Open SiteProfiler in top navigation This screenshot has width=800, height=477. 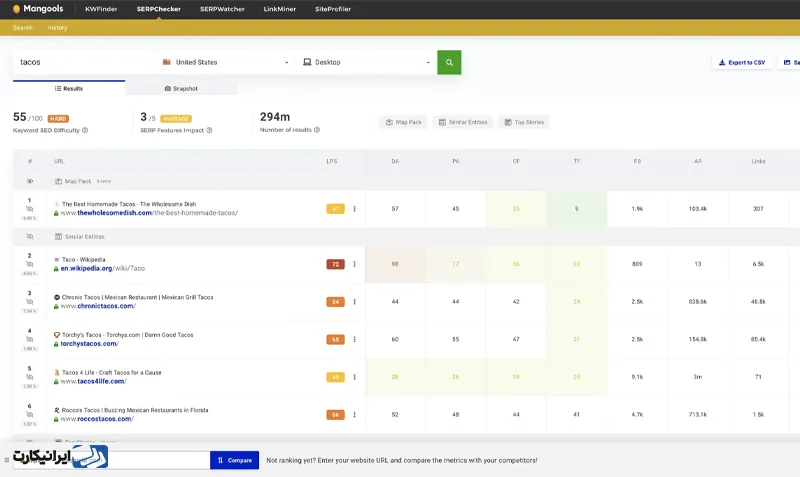(x=333, y=9)
